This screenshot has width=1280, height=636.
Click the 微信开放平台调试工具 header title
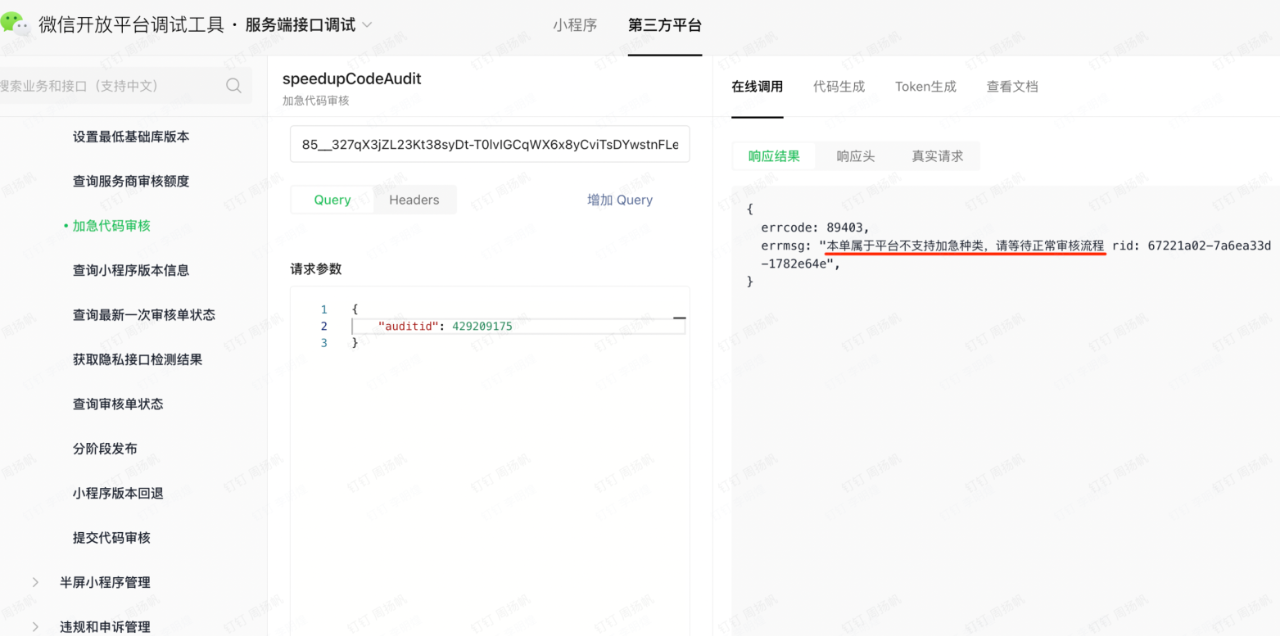pos(132,25)
